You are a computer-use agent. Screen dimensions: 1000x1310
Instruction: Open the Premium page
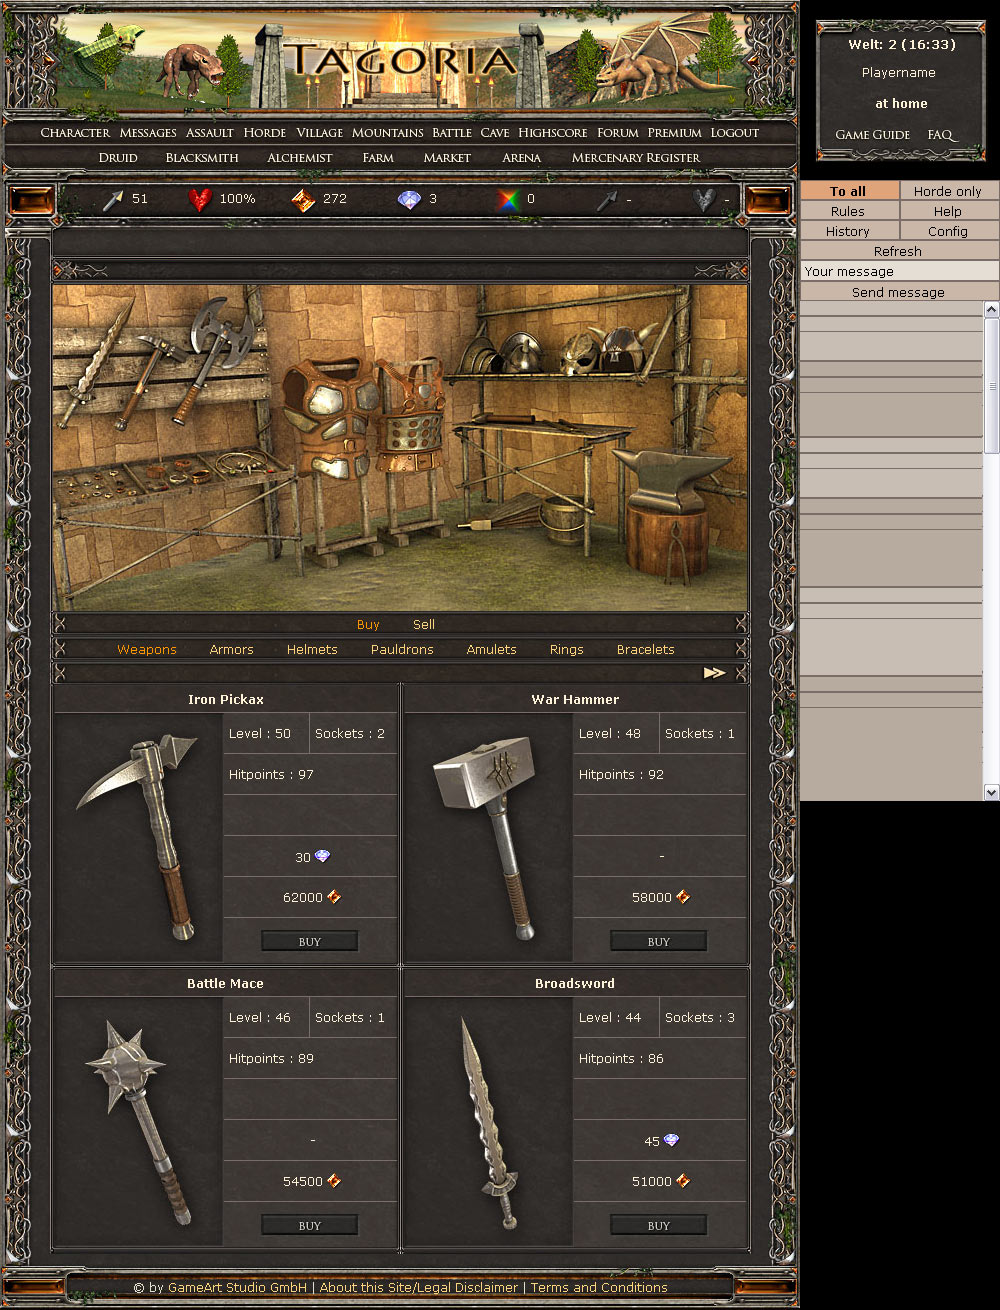coord(675,132)
